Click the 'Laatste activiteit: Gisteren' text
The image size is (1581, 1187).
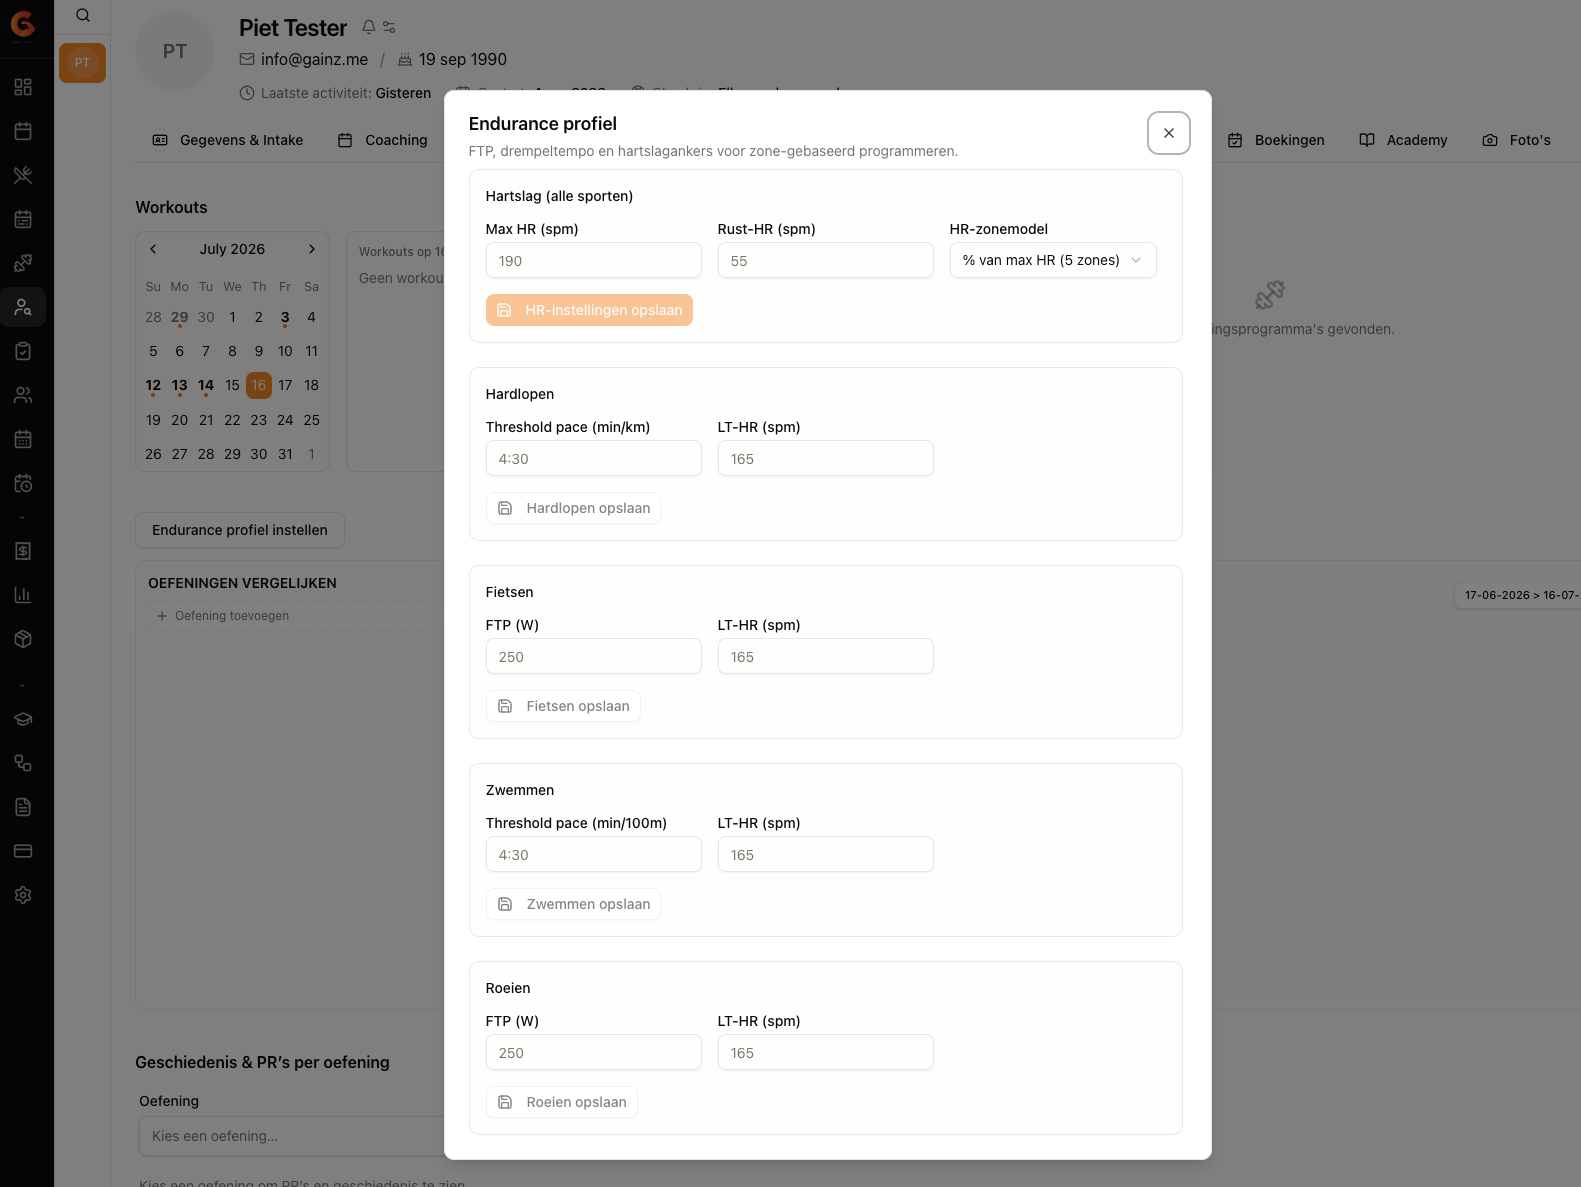click(346, 93)
